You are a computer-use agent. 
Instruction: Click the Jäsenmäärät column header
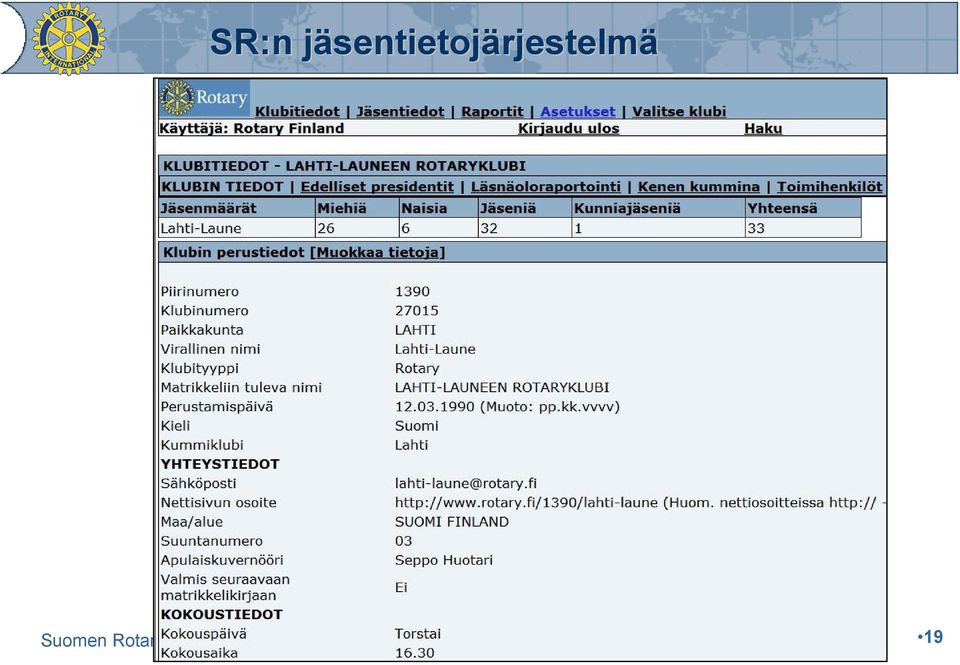236,208
